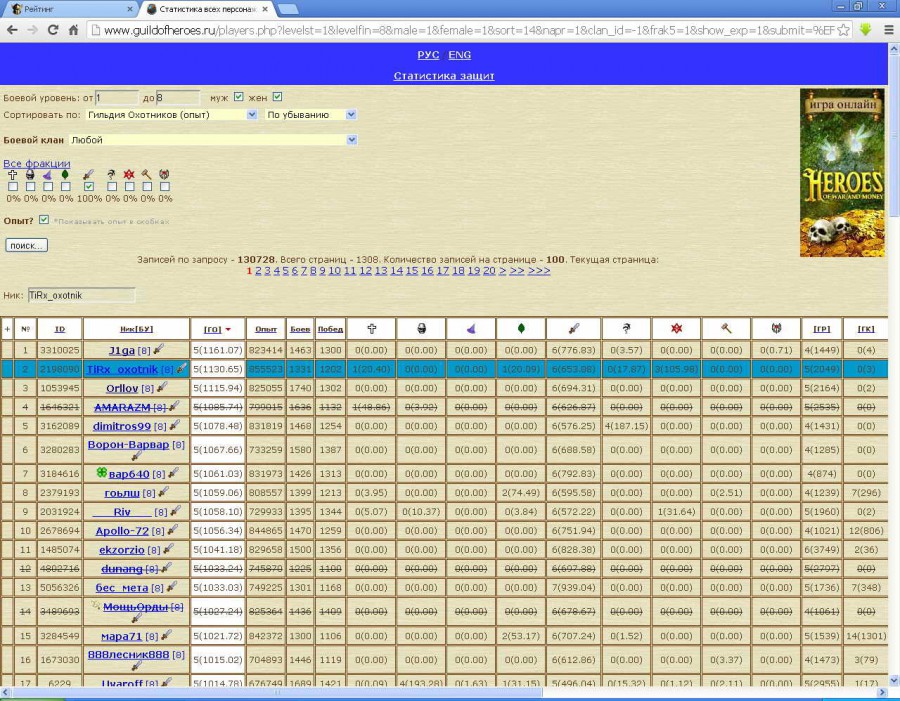Sort by the Tribal mask column header
The width and height of the screenshot is (900, 701).
(776, 328)
